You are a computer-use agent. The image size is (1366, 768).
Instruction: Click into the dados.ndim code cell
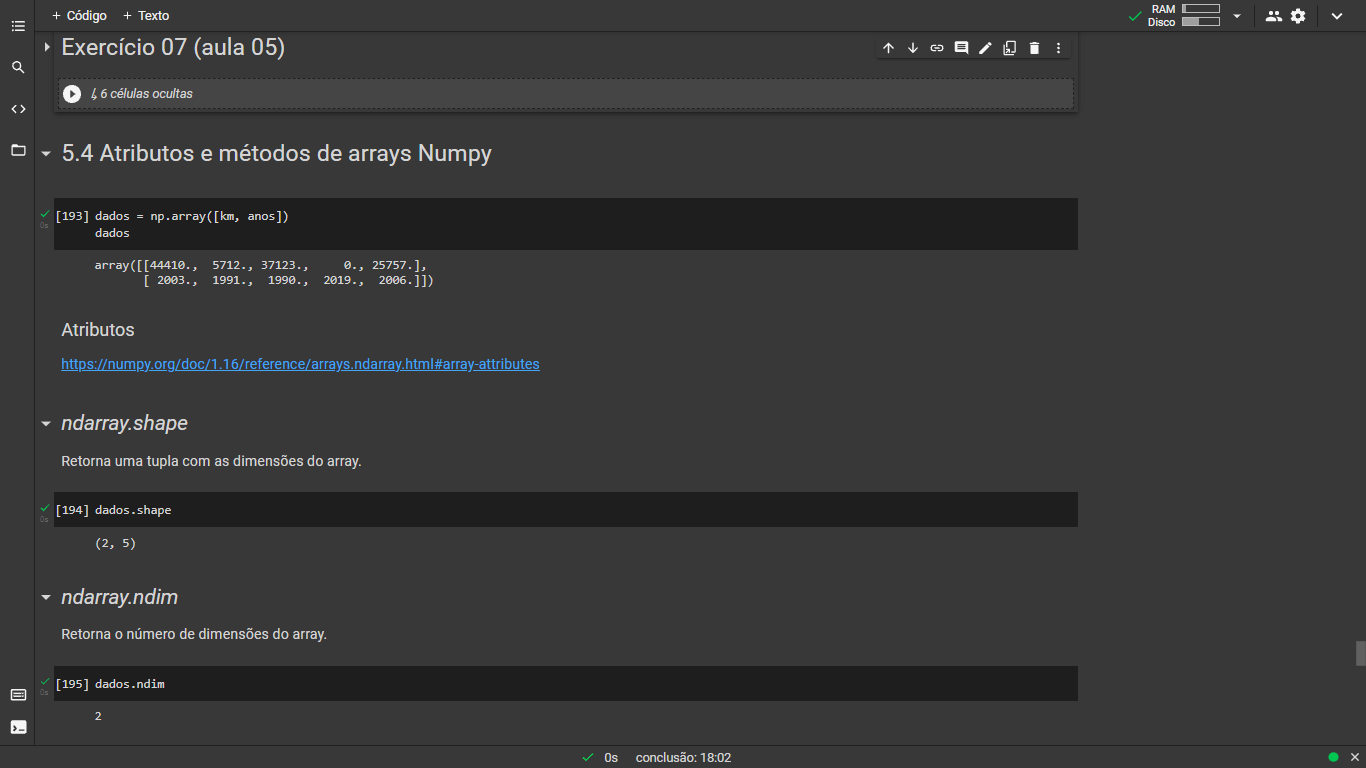point(585,684)
